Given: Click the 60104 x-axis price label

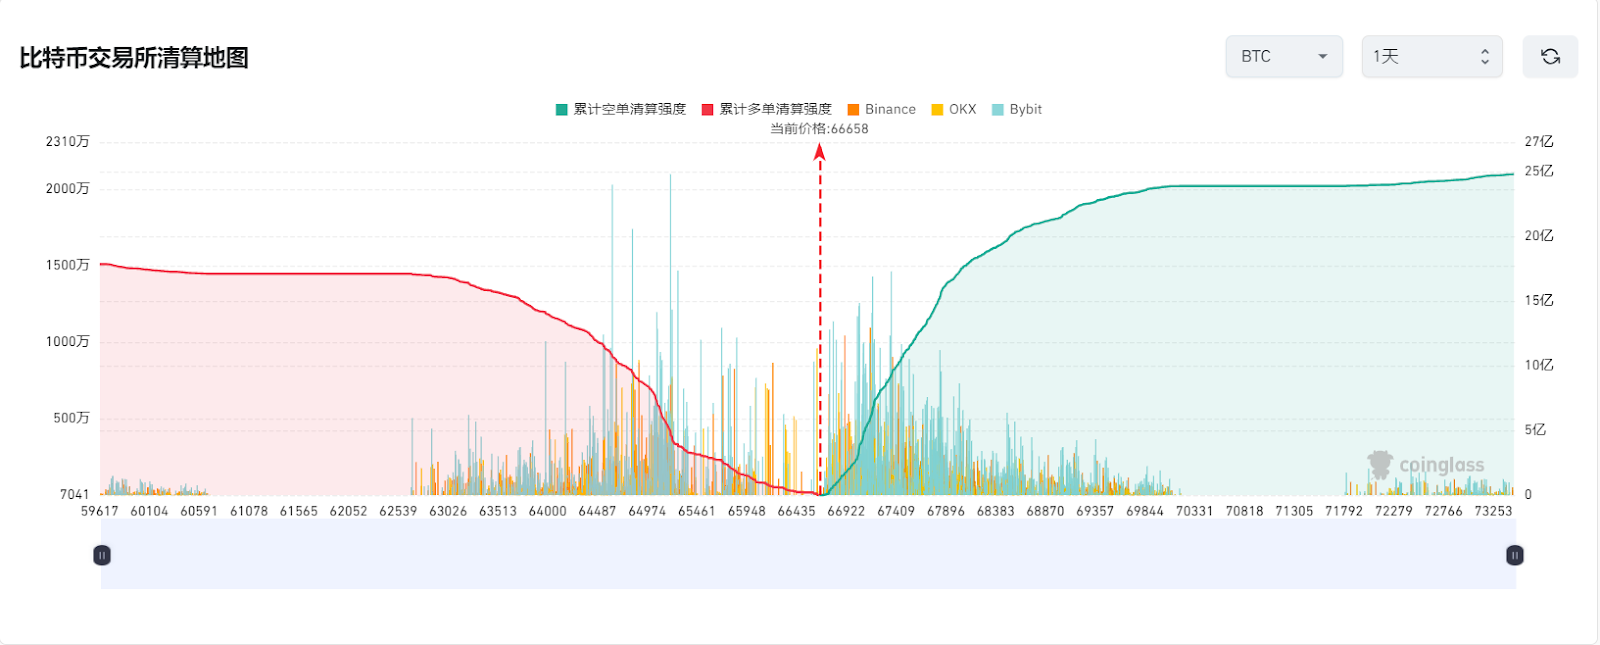Looking at the screenshot, I should tap(150, 511).
